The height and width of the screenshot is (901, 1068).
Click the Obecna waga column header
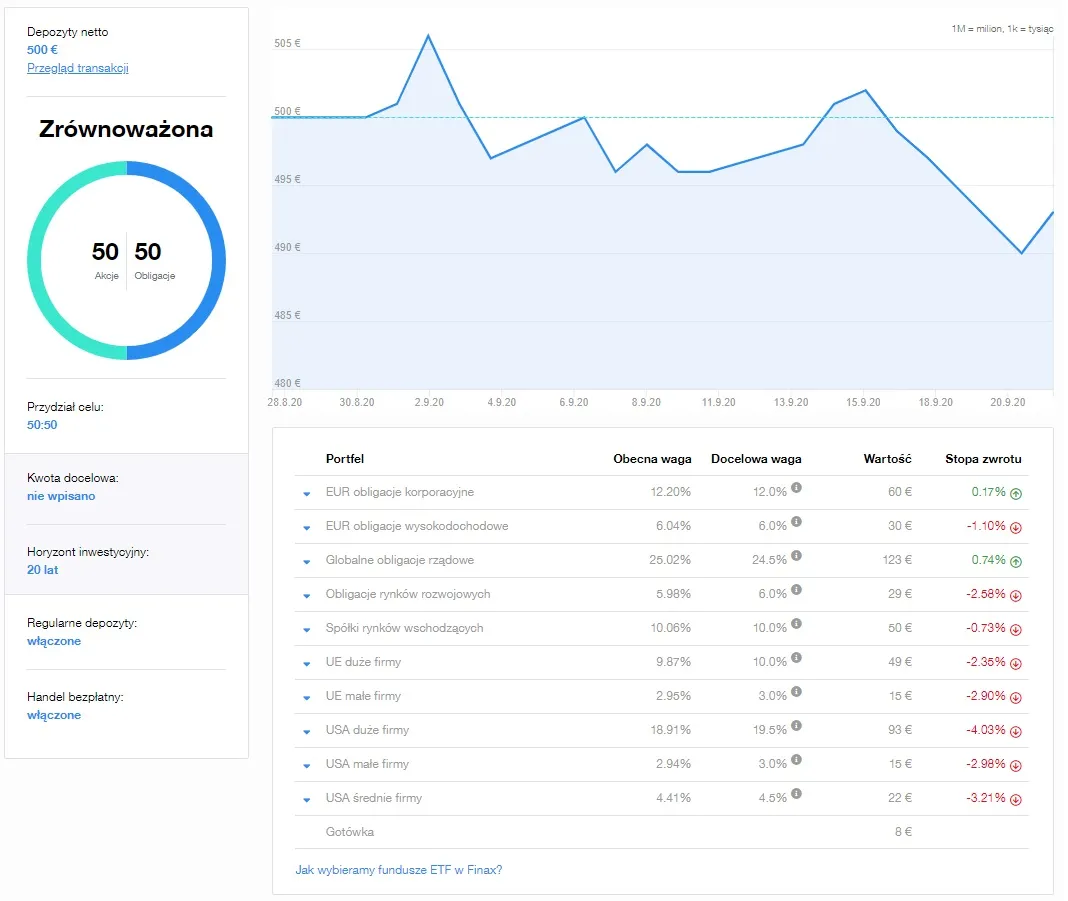pos(652,459)
